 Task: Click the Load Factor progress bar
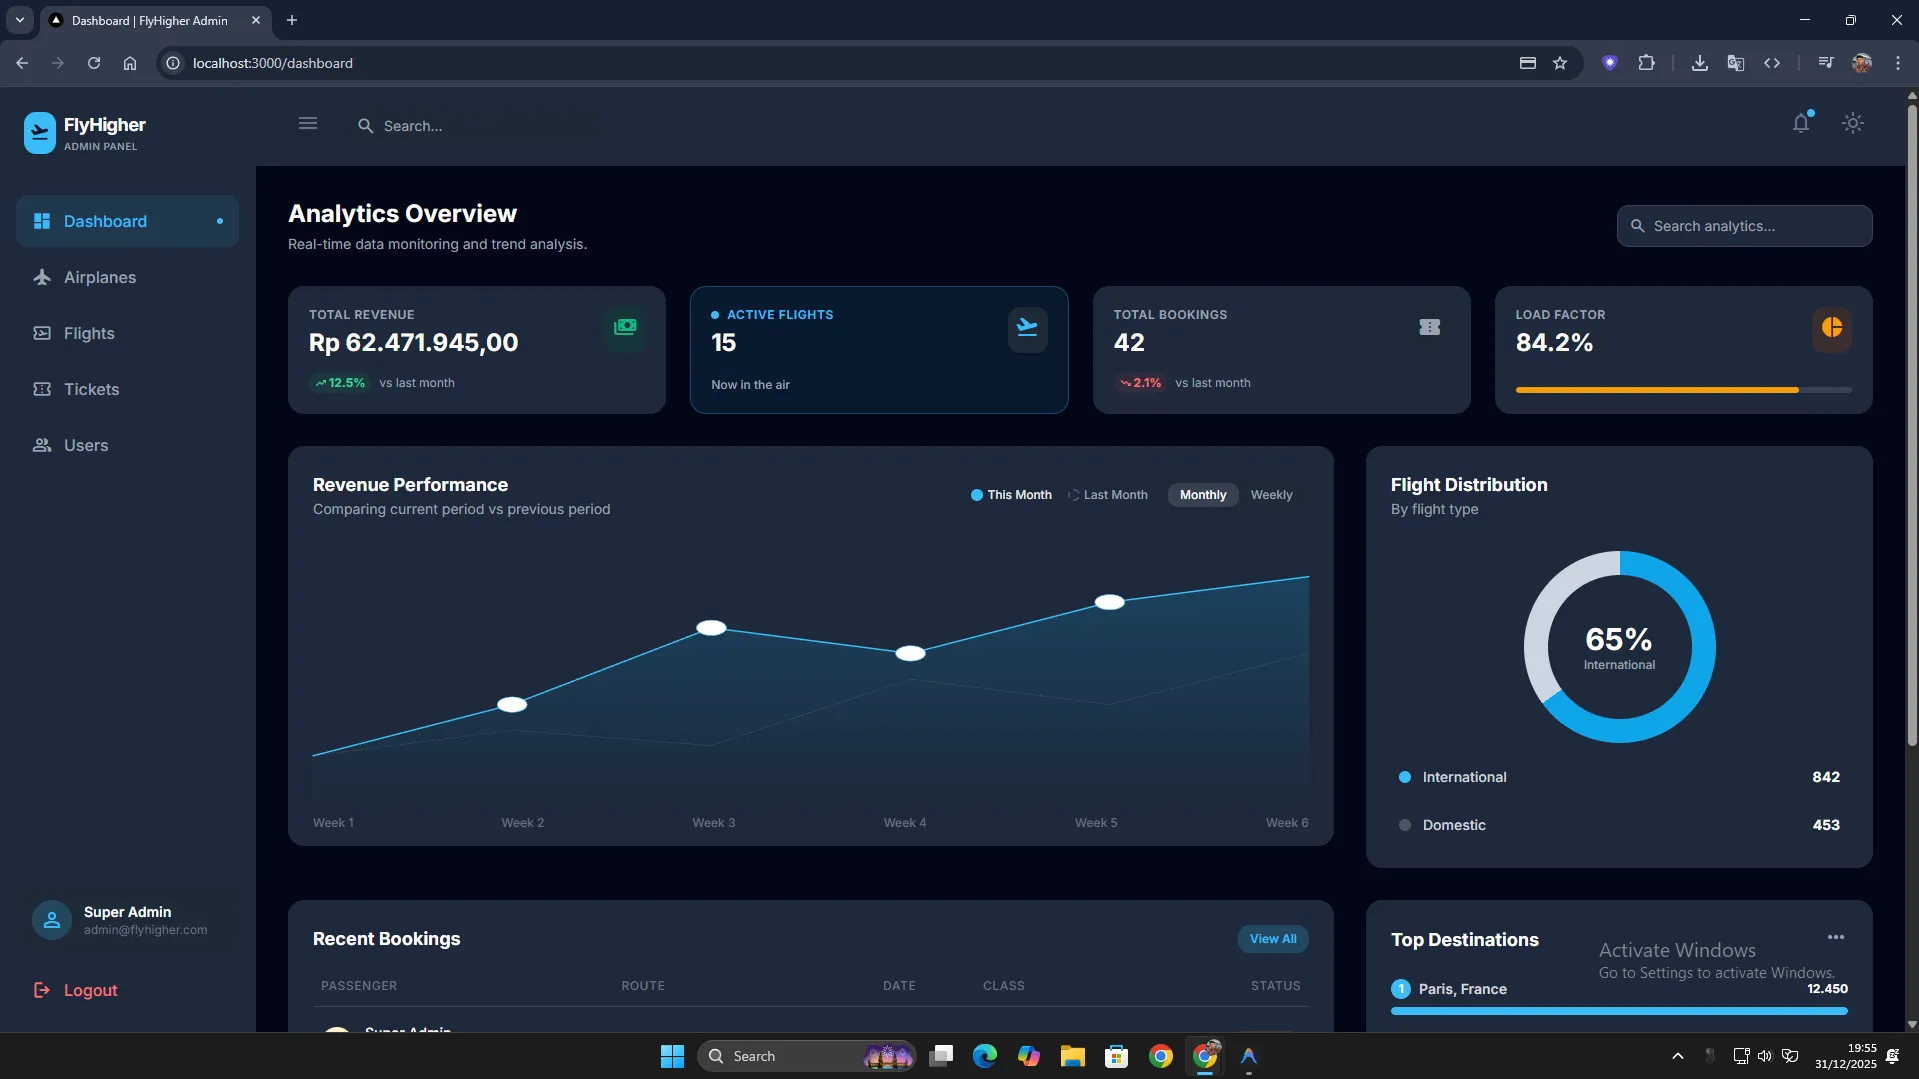(x=1682, y=390)
